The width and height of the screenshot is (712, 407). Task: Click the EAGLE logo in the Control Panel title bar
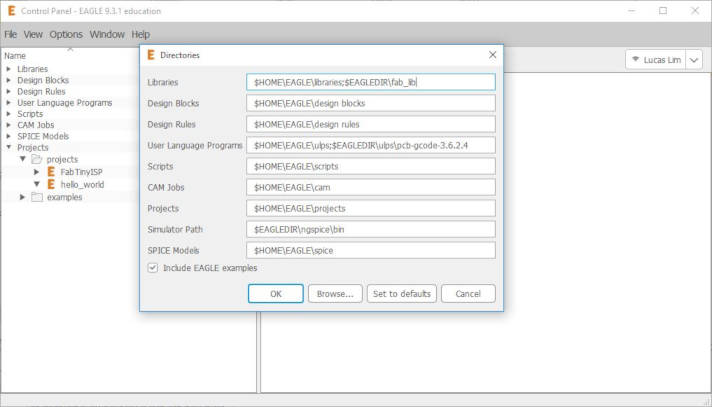tap(11, 11)
